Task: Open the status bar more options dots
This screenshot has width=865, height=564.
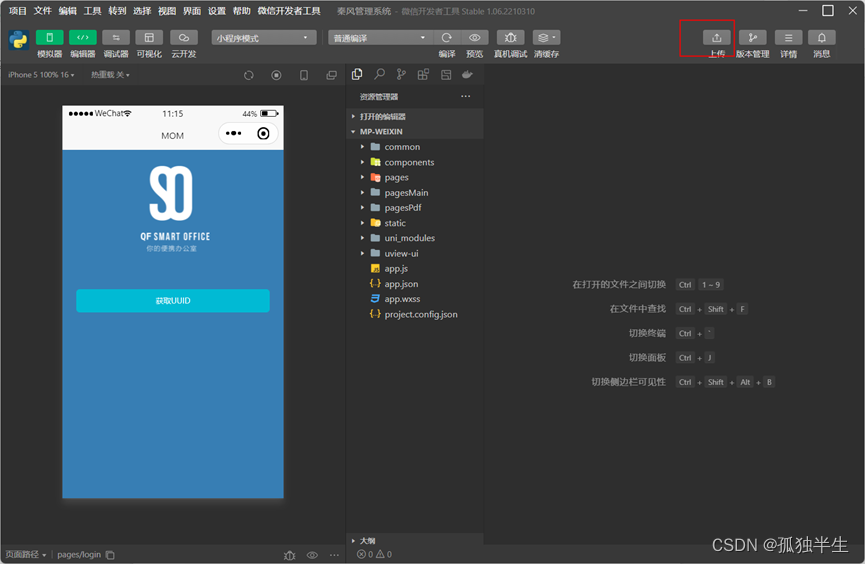Action: (334, 555)
